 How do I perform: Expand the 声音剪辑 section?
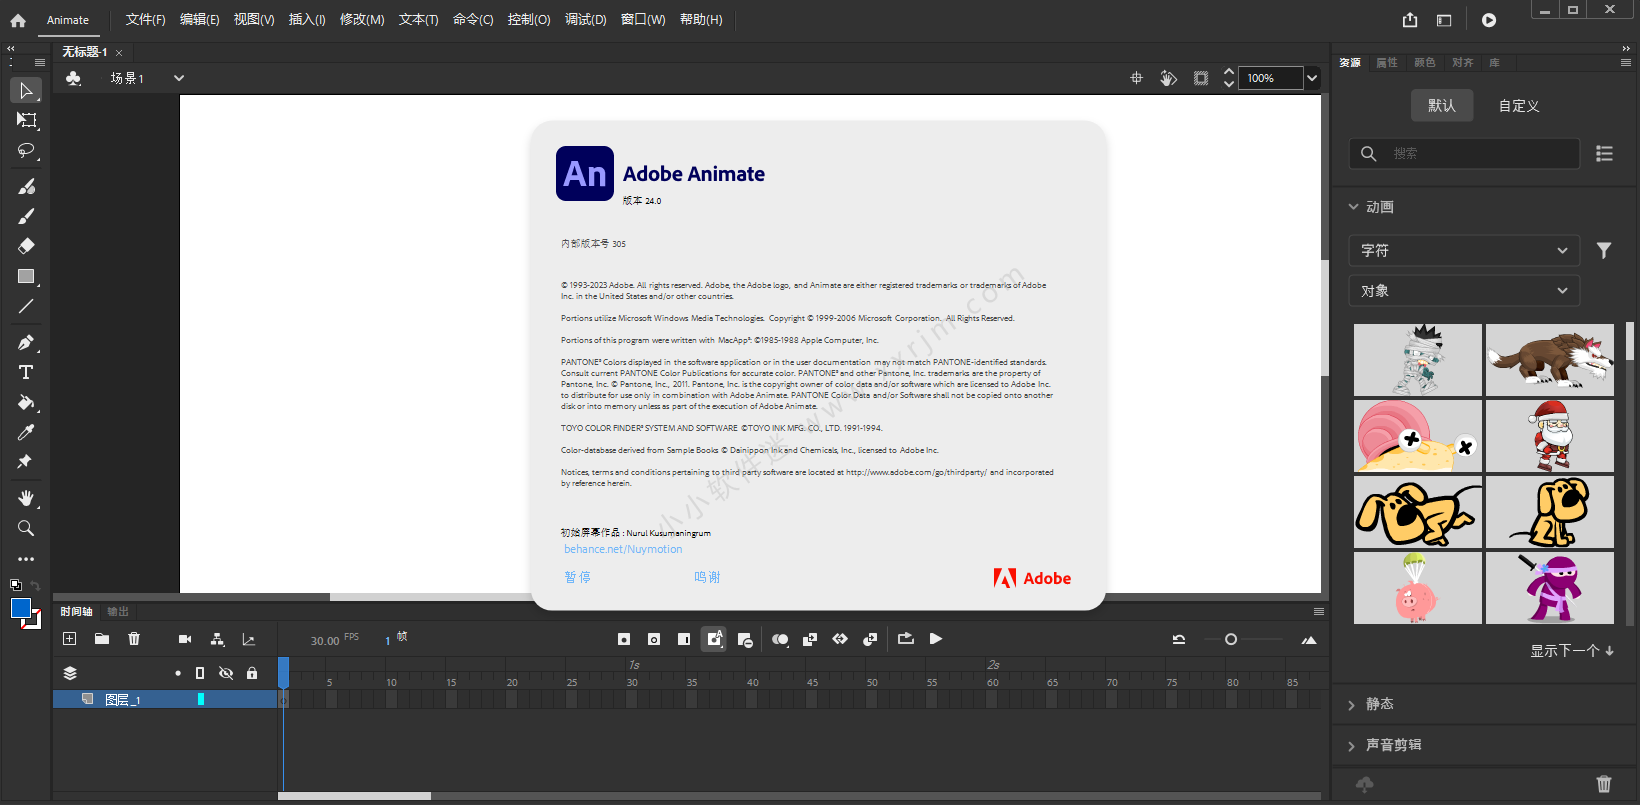click(1351, 746)
